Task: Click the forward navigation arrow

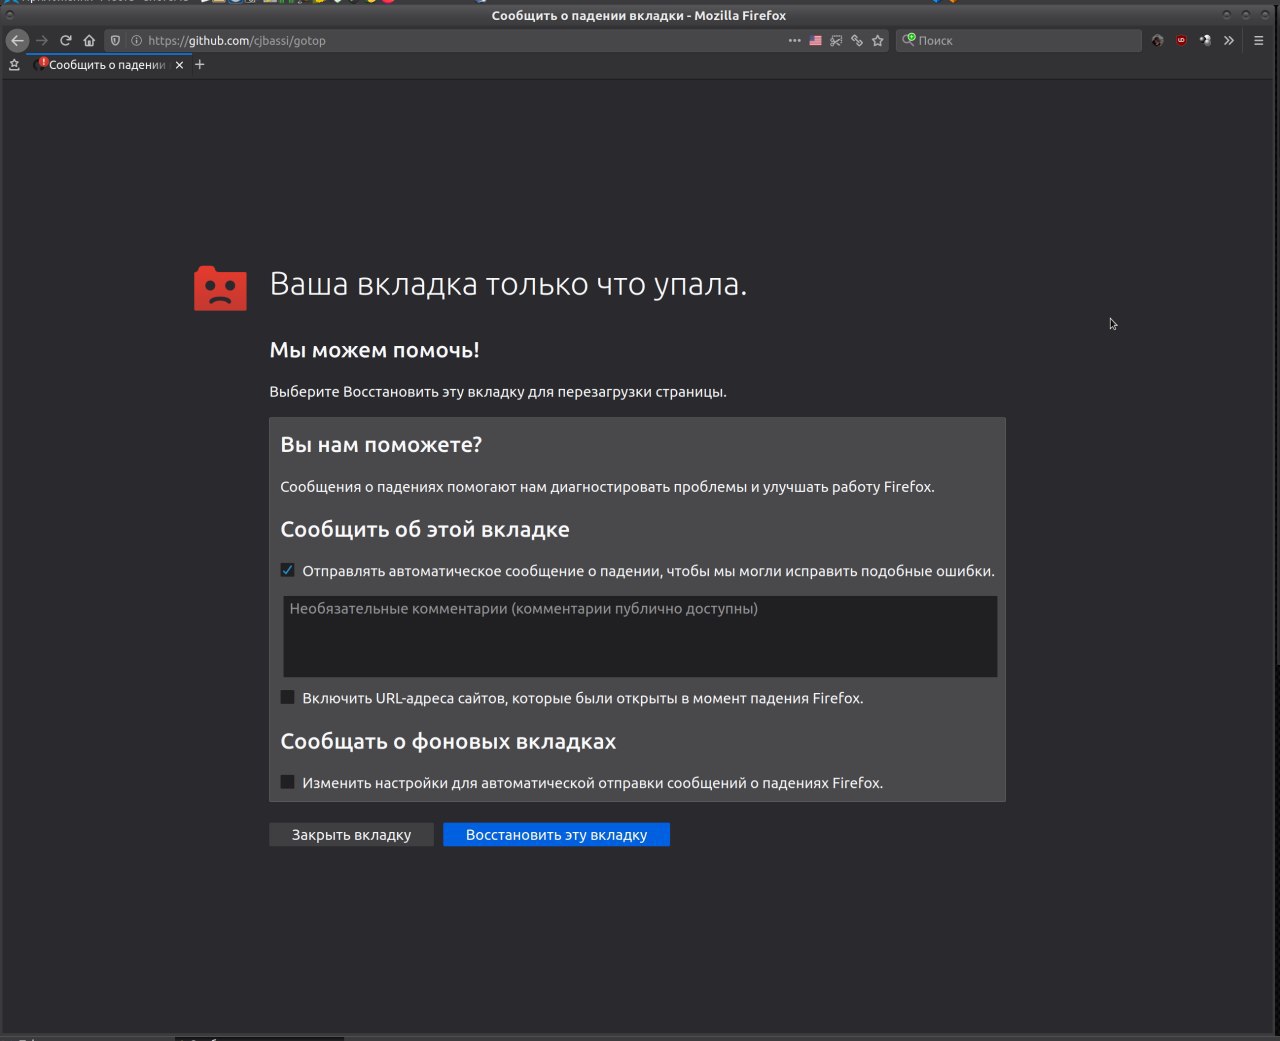Action: (42, 40)
